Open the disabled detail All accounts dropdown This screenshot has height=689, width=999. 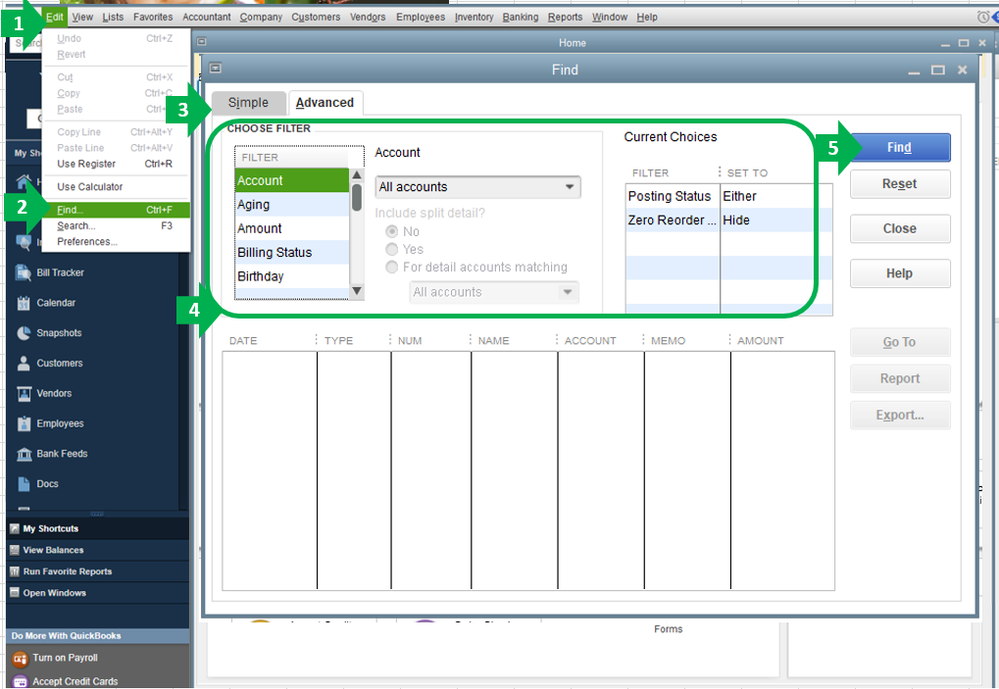click(x=494, y=292)
